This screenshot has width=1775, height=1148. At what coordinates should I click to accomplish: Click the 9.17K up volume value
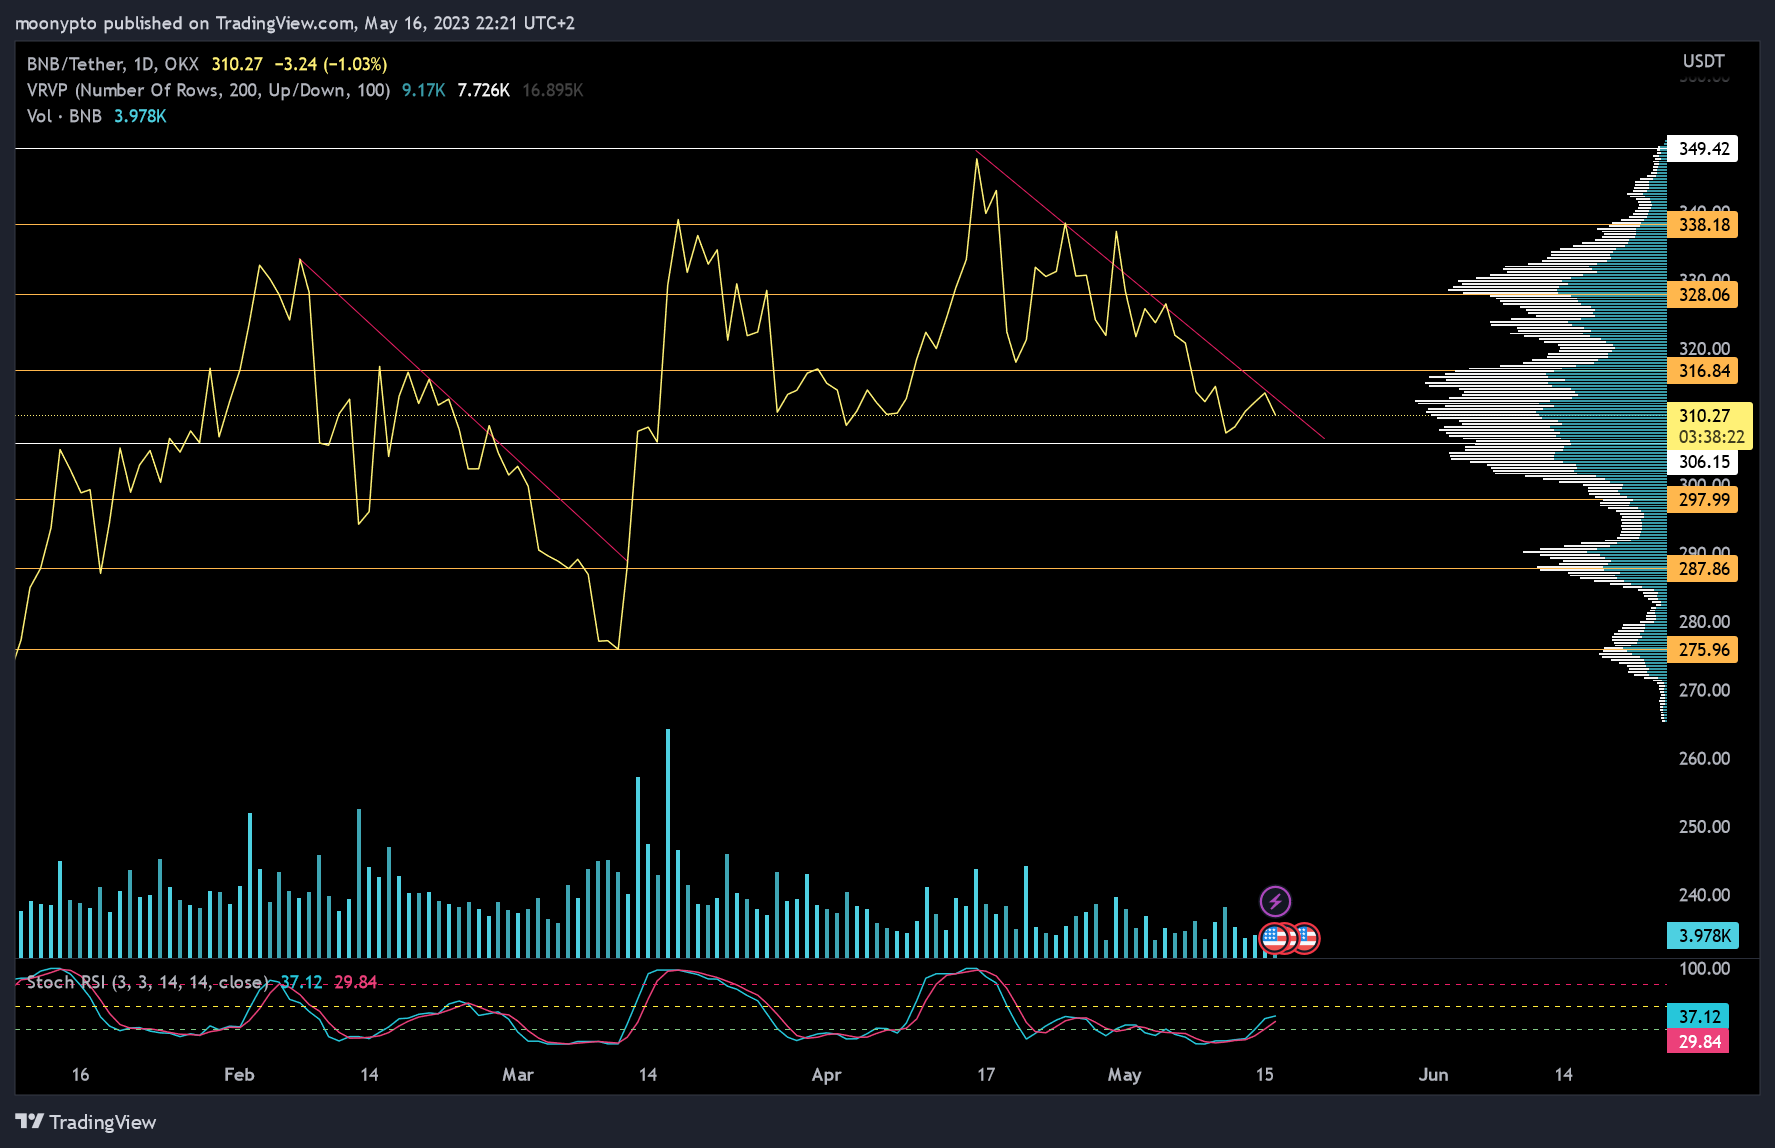(423, 90)
